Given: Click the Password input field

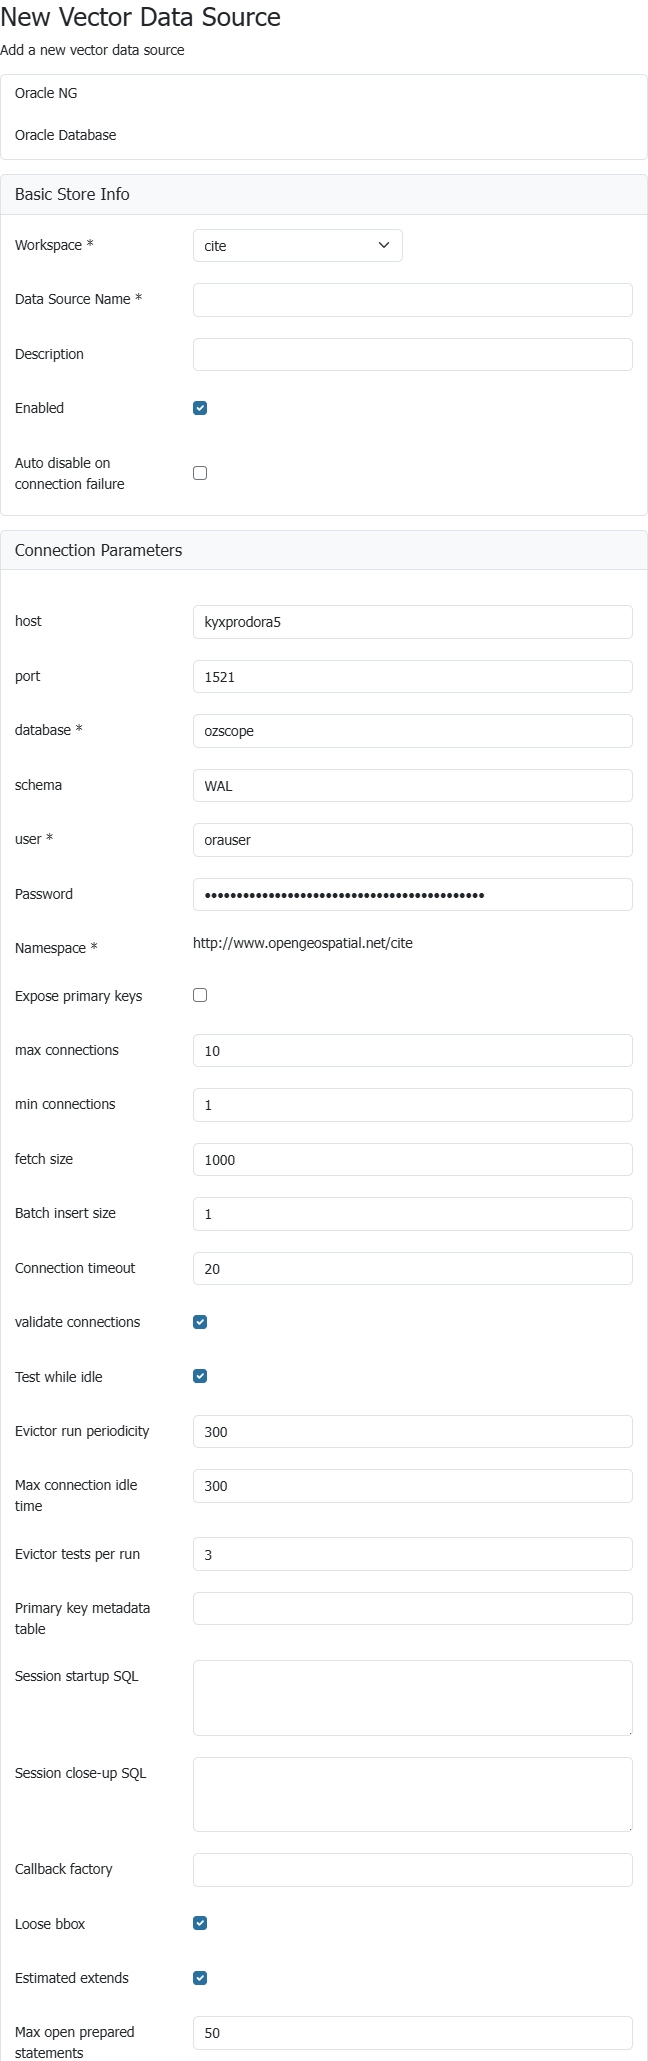Looking at the screenshot, I should [x=412, y=895].
